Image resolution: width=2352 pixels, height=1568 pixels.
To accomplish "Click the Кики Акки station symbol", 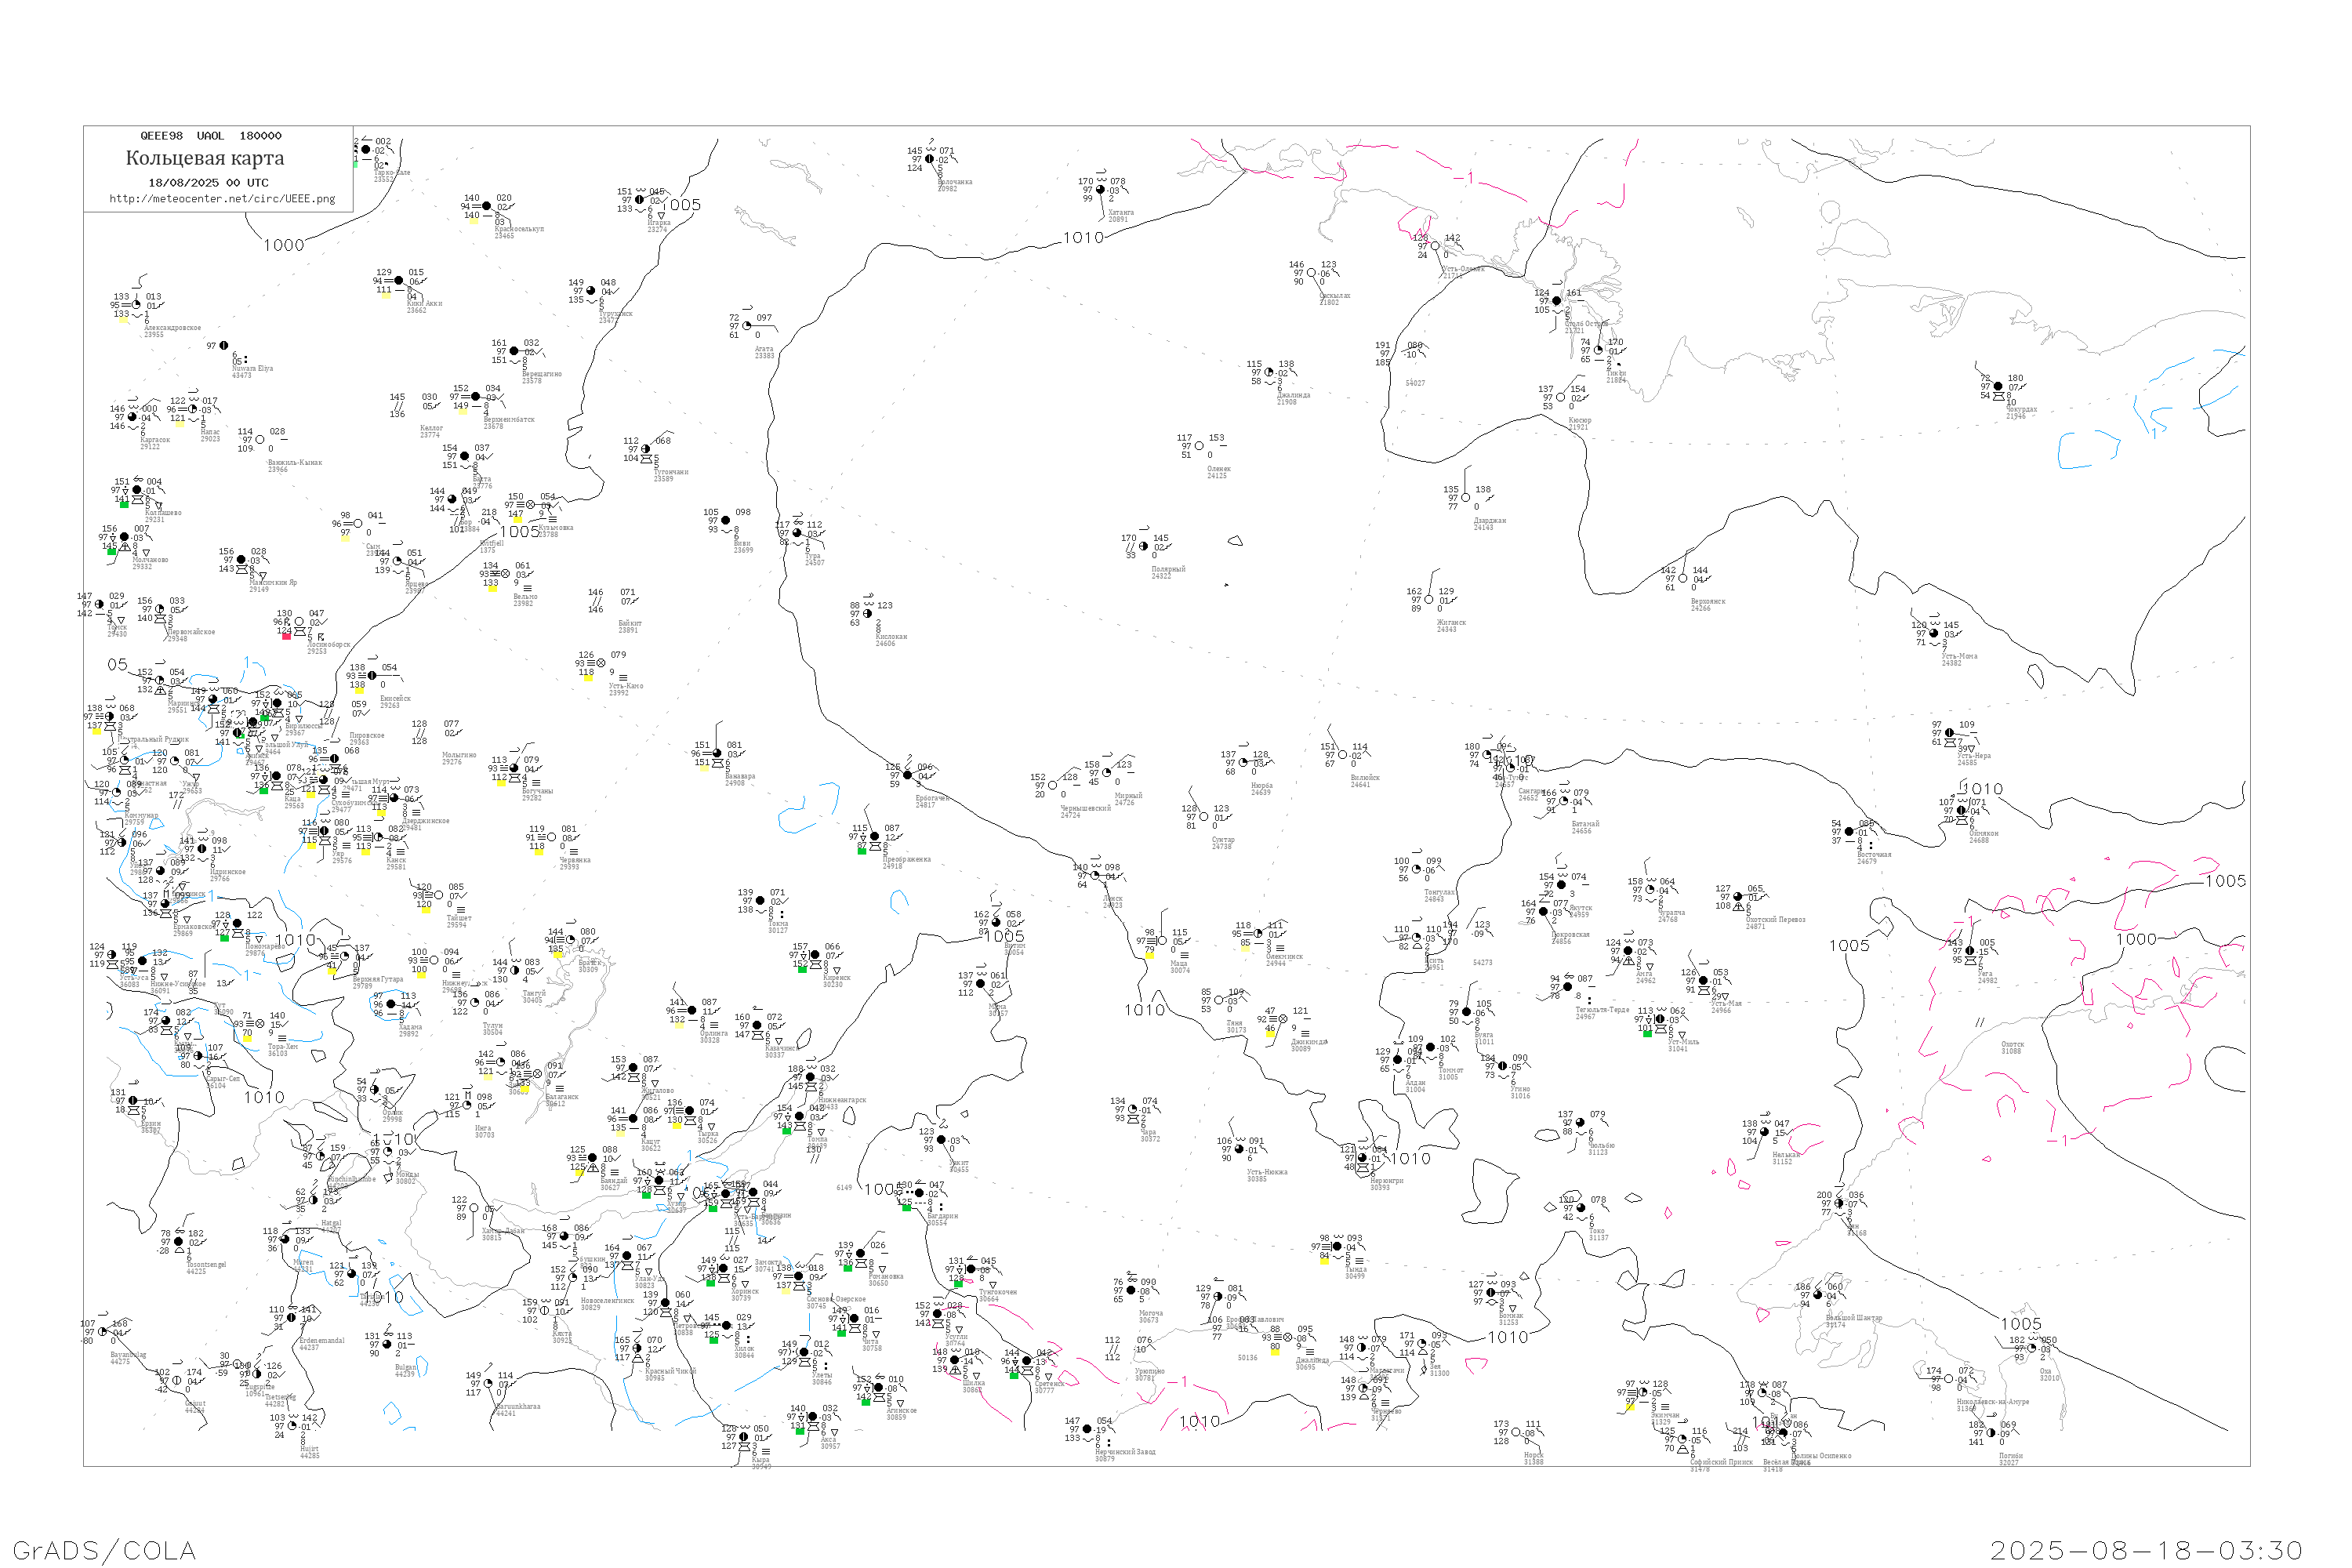I will tap(399, 281).
